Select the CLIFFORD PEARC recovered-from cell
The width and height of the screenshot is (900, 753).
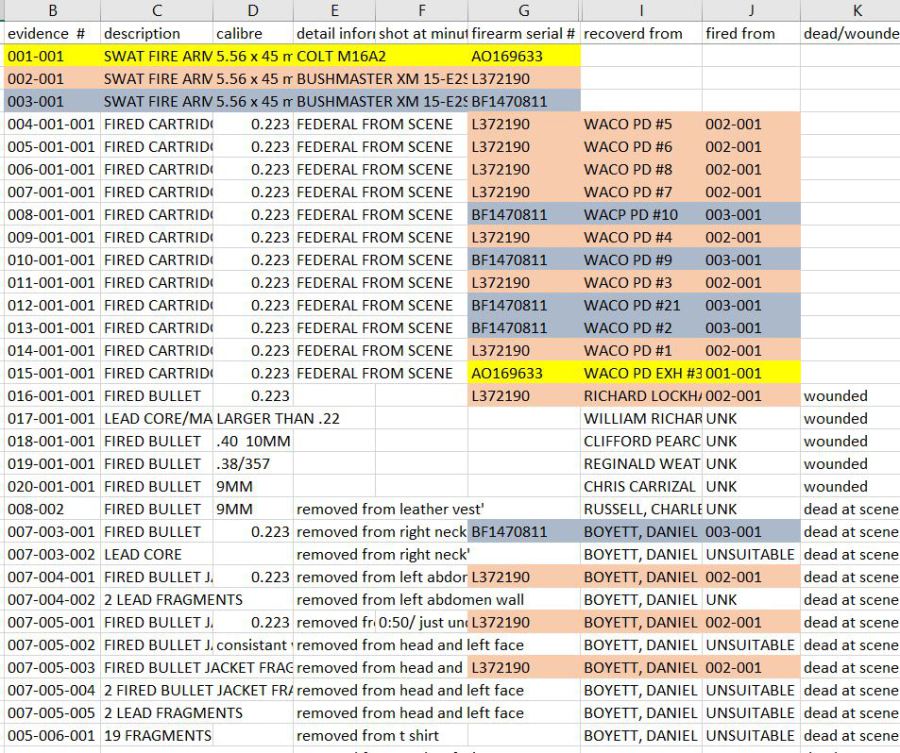point(640,441)
